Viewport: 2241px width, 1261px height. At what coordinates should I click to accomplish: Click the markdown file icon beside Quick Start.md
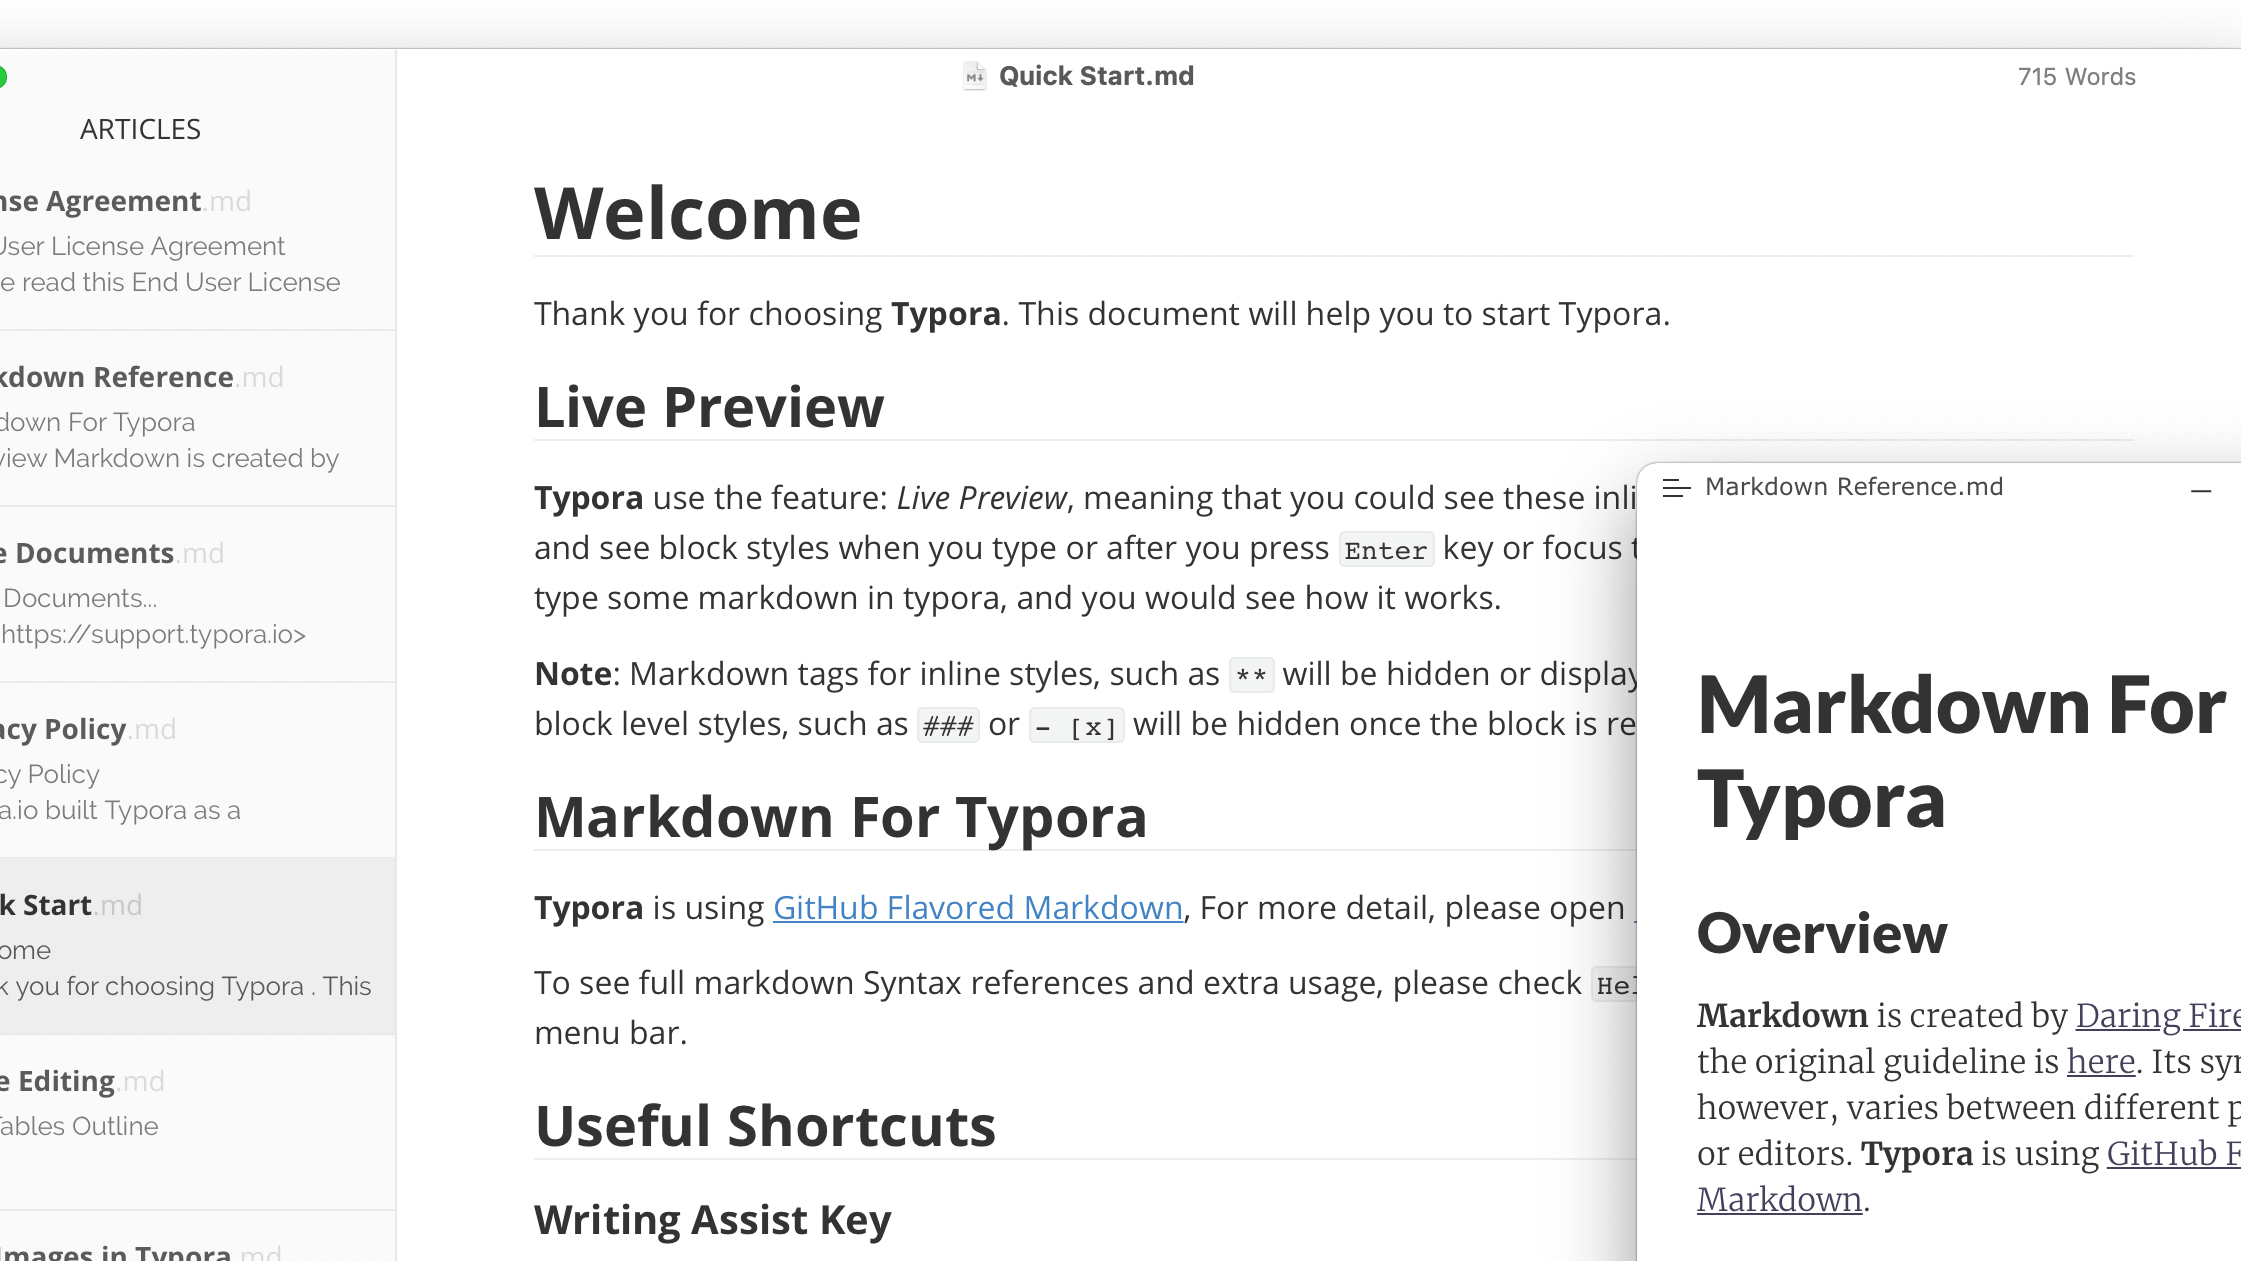click(x=974, y=76)
